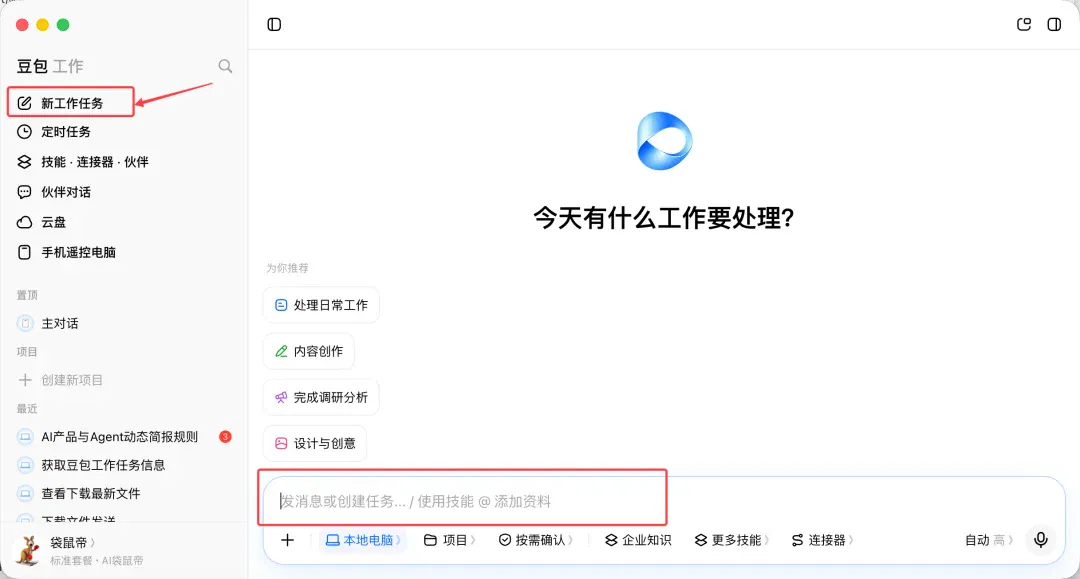Click the red unread badge showing 3
Image resolution: width=1080 pixels, height=579 pixels.
[x=225, y=436]
